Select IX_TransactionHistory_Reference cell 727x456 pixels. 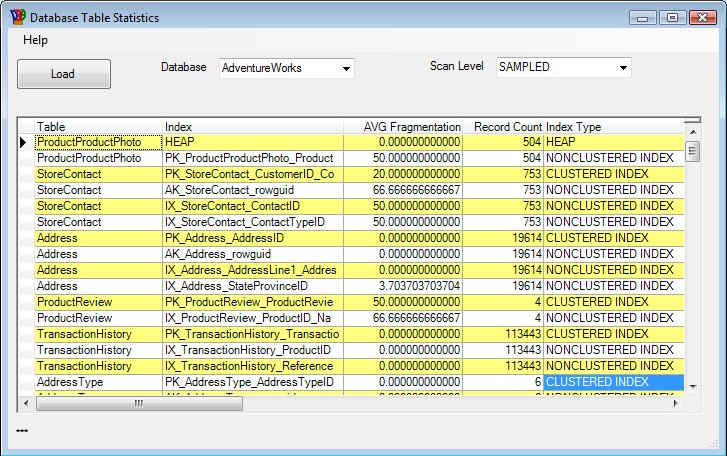(x=253, y=366)
